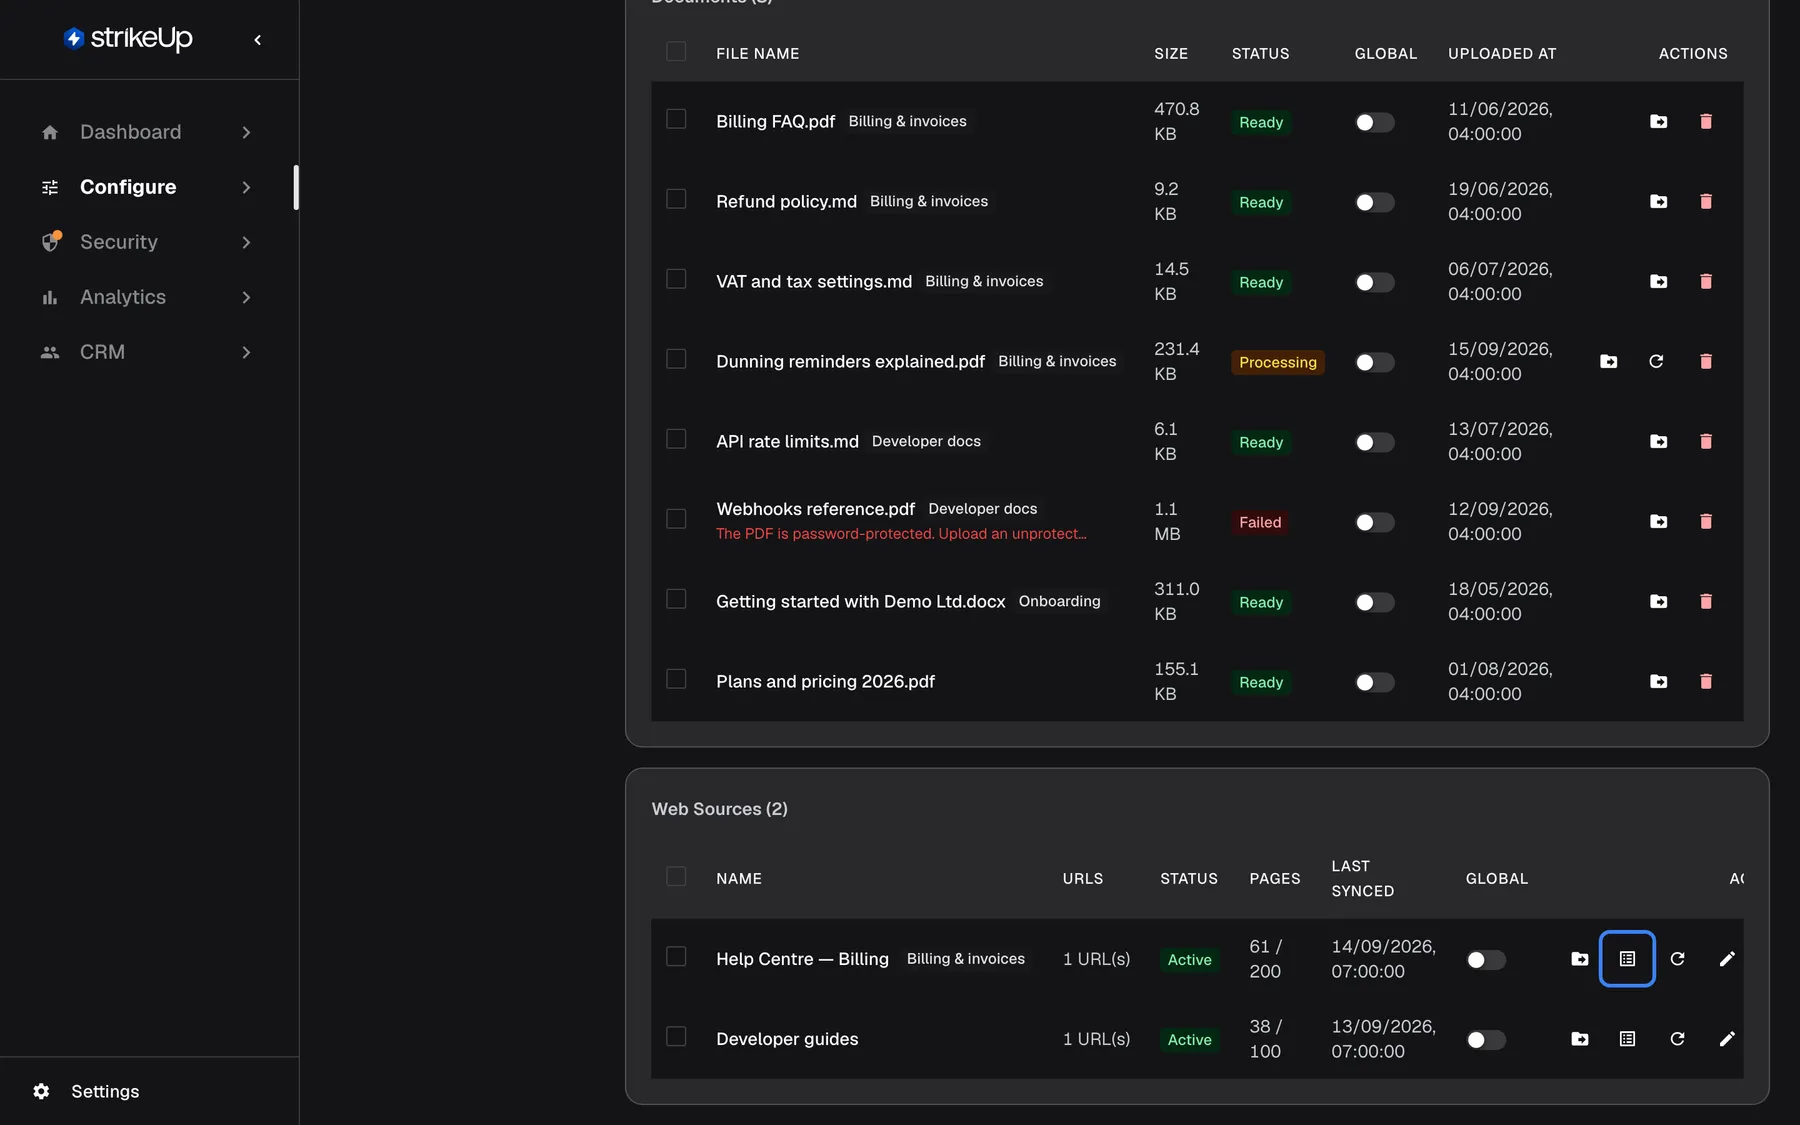
Task: Delete Webhooks reference.pdf
Action: tap(1706, 521)
